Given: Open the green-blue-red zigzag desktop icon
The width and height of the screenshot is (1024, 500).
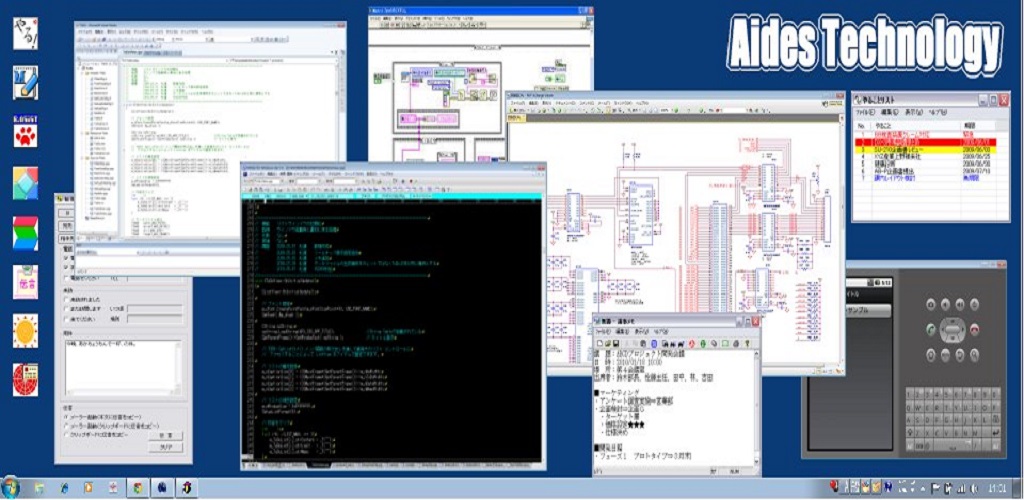Looking at the screenshot, I should point(25,233).
